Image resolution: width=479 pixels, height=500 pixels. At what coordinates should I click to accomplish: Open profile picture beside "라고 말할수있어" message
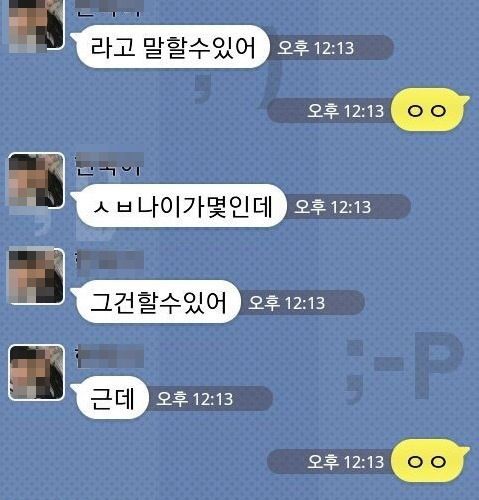click(35, 25)
